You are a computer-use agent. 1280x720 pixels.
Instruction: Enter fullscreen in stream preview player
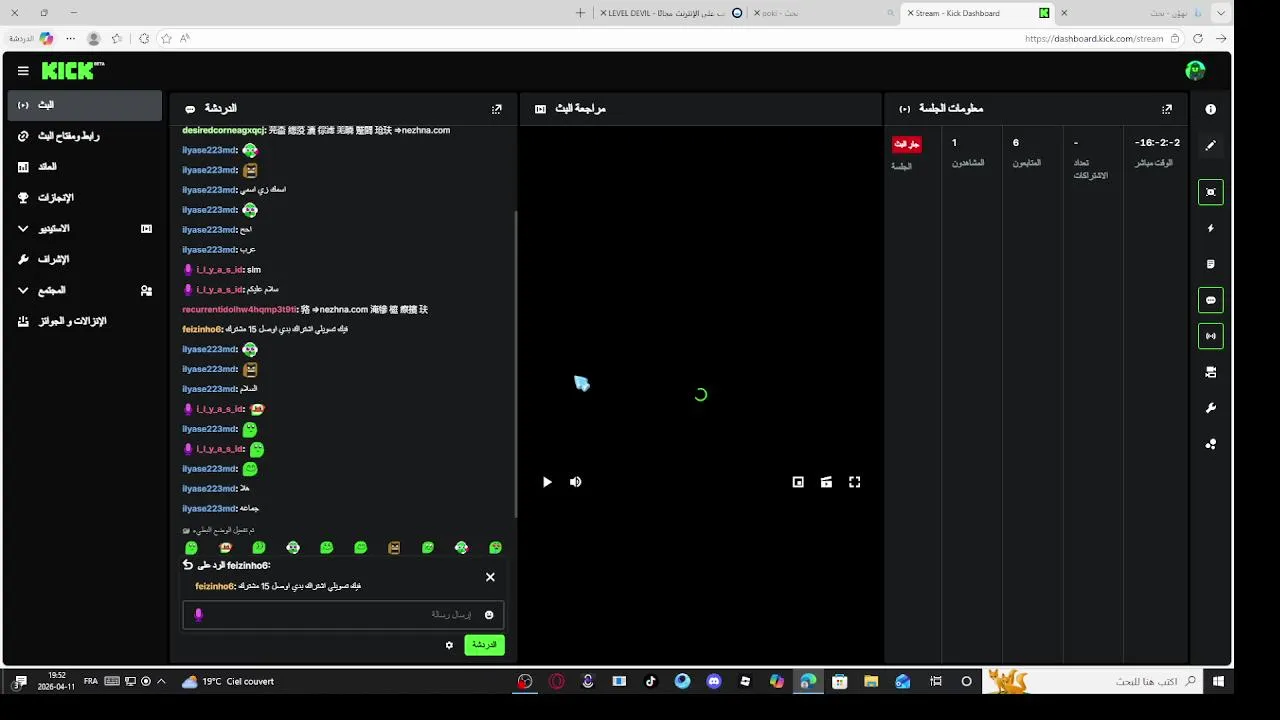point(855,482)
